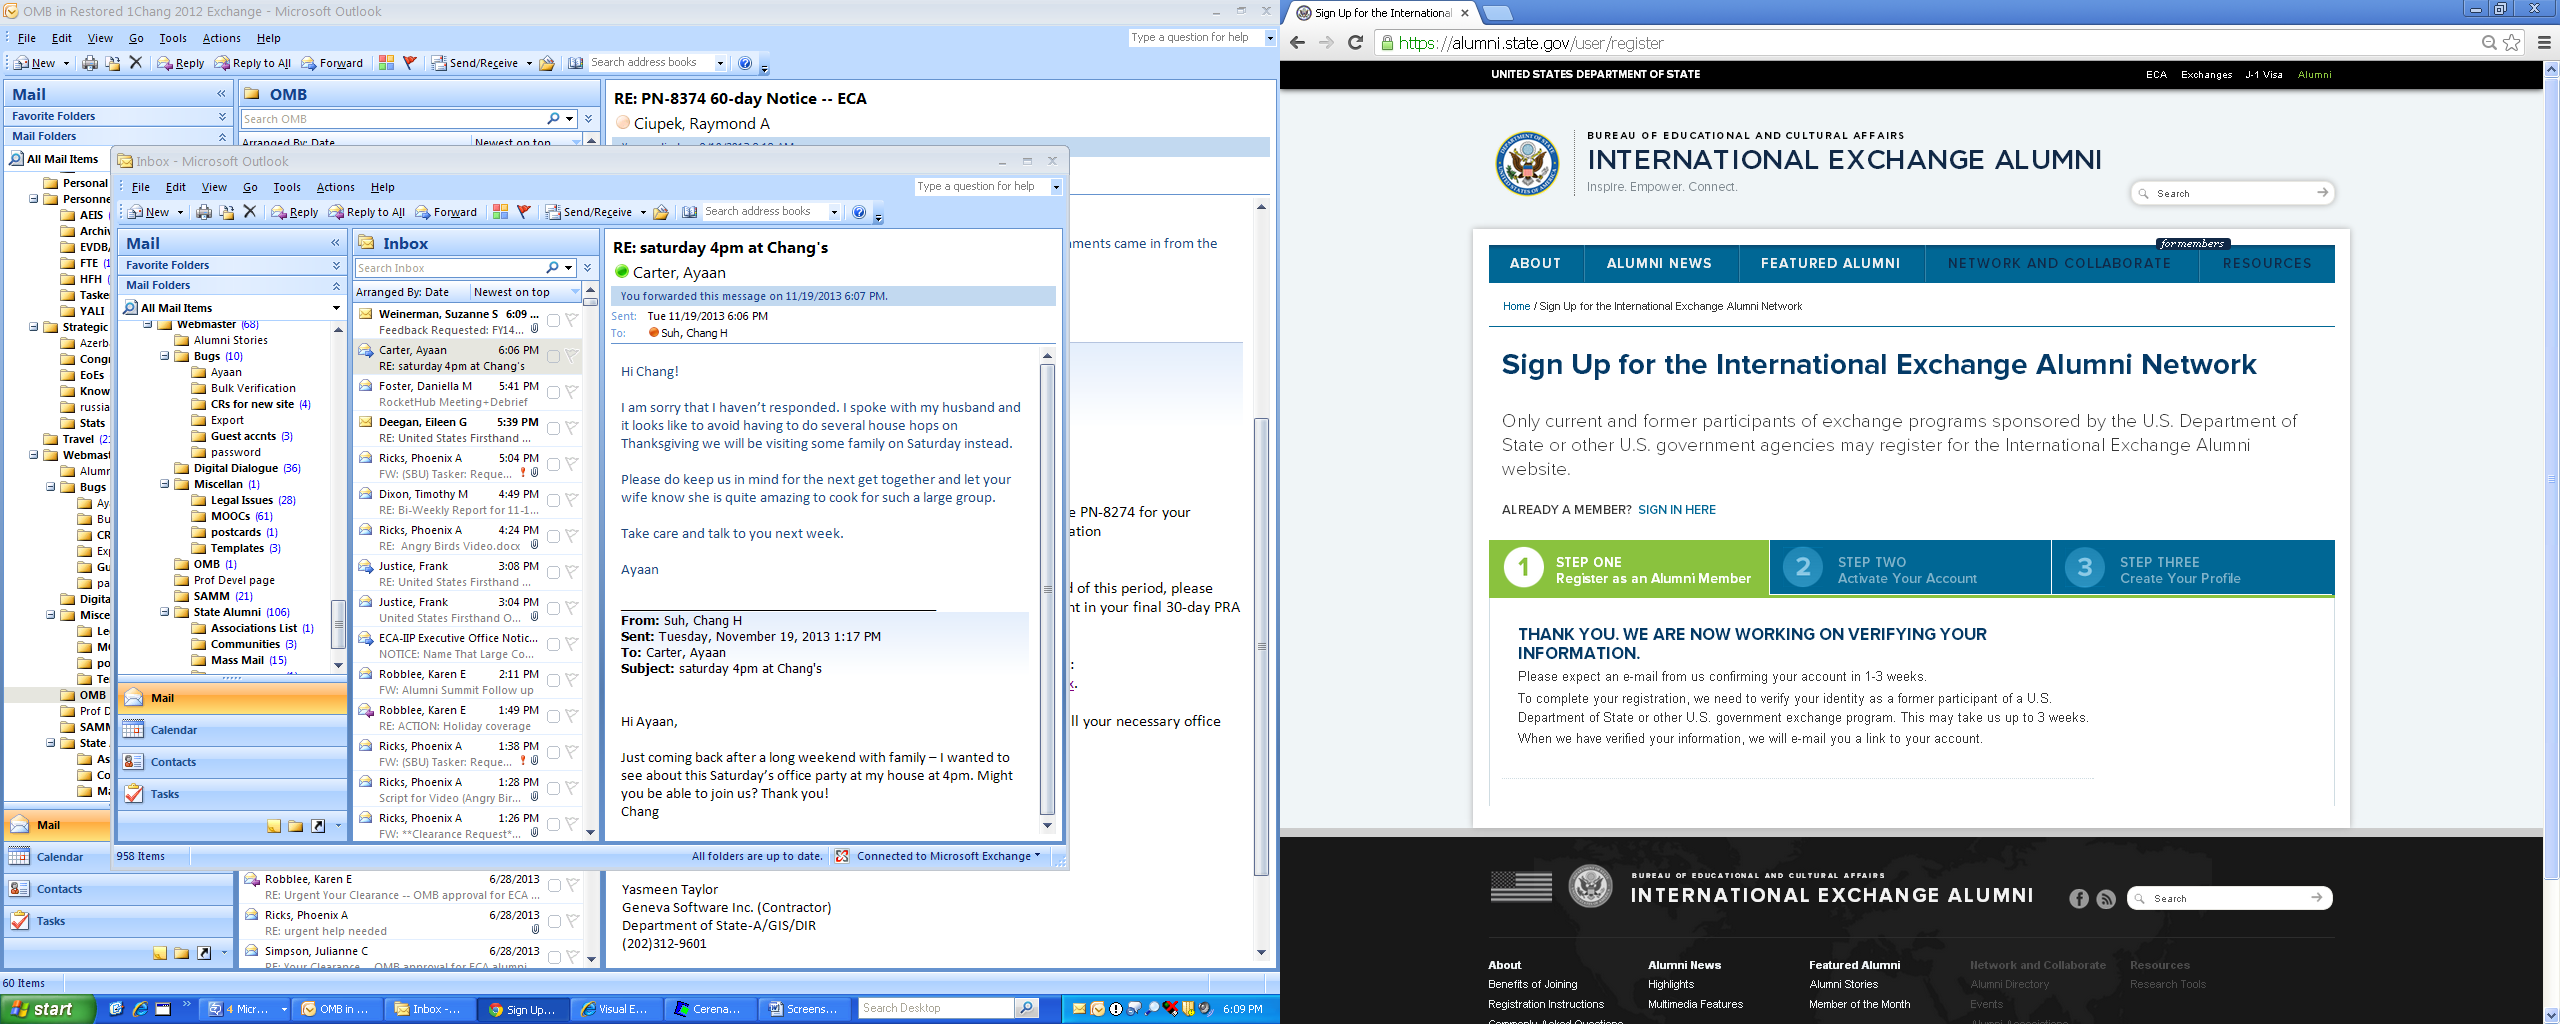Click the reading pane scrollbar in Inbox window
The image size is (2560, 1024).
(1047, 590)
